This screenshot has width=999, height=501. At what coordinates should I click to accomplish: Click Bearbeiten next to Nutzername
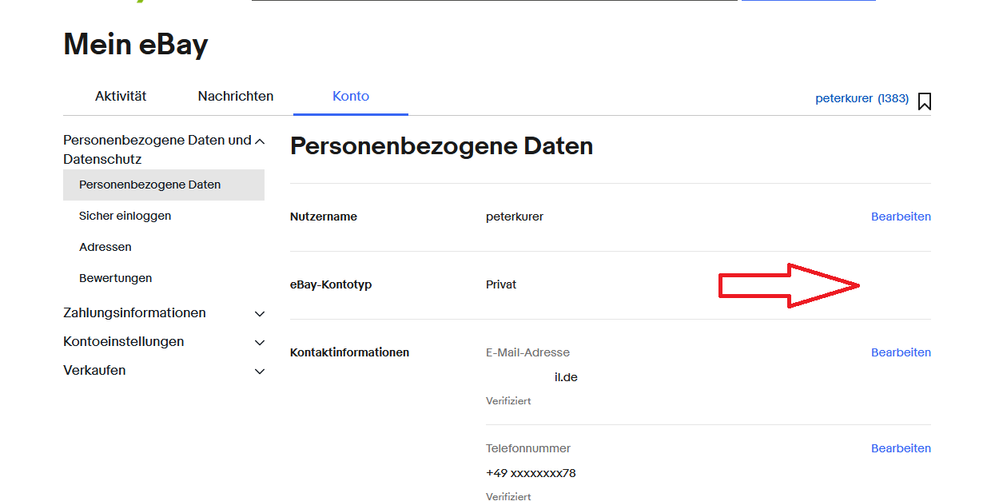[x=900, y=217]
